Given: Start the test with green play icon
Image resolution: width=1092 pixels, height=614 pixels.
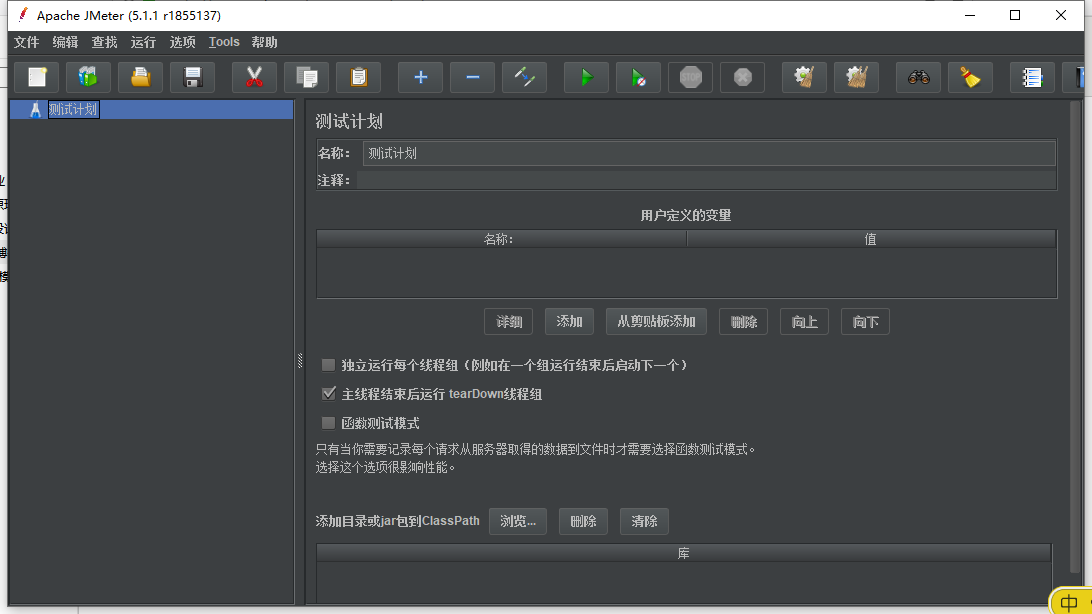Looking at the screenshot, I should point(586,77).
